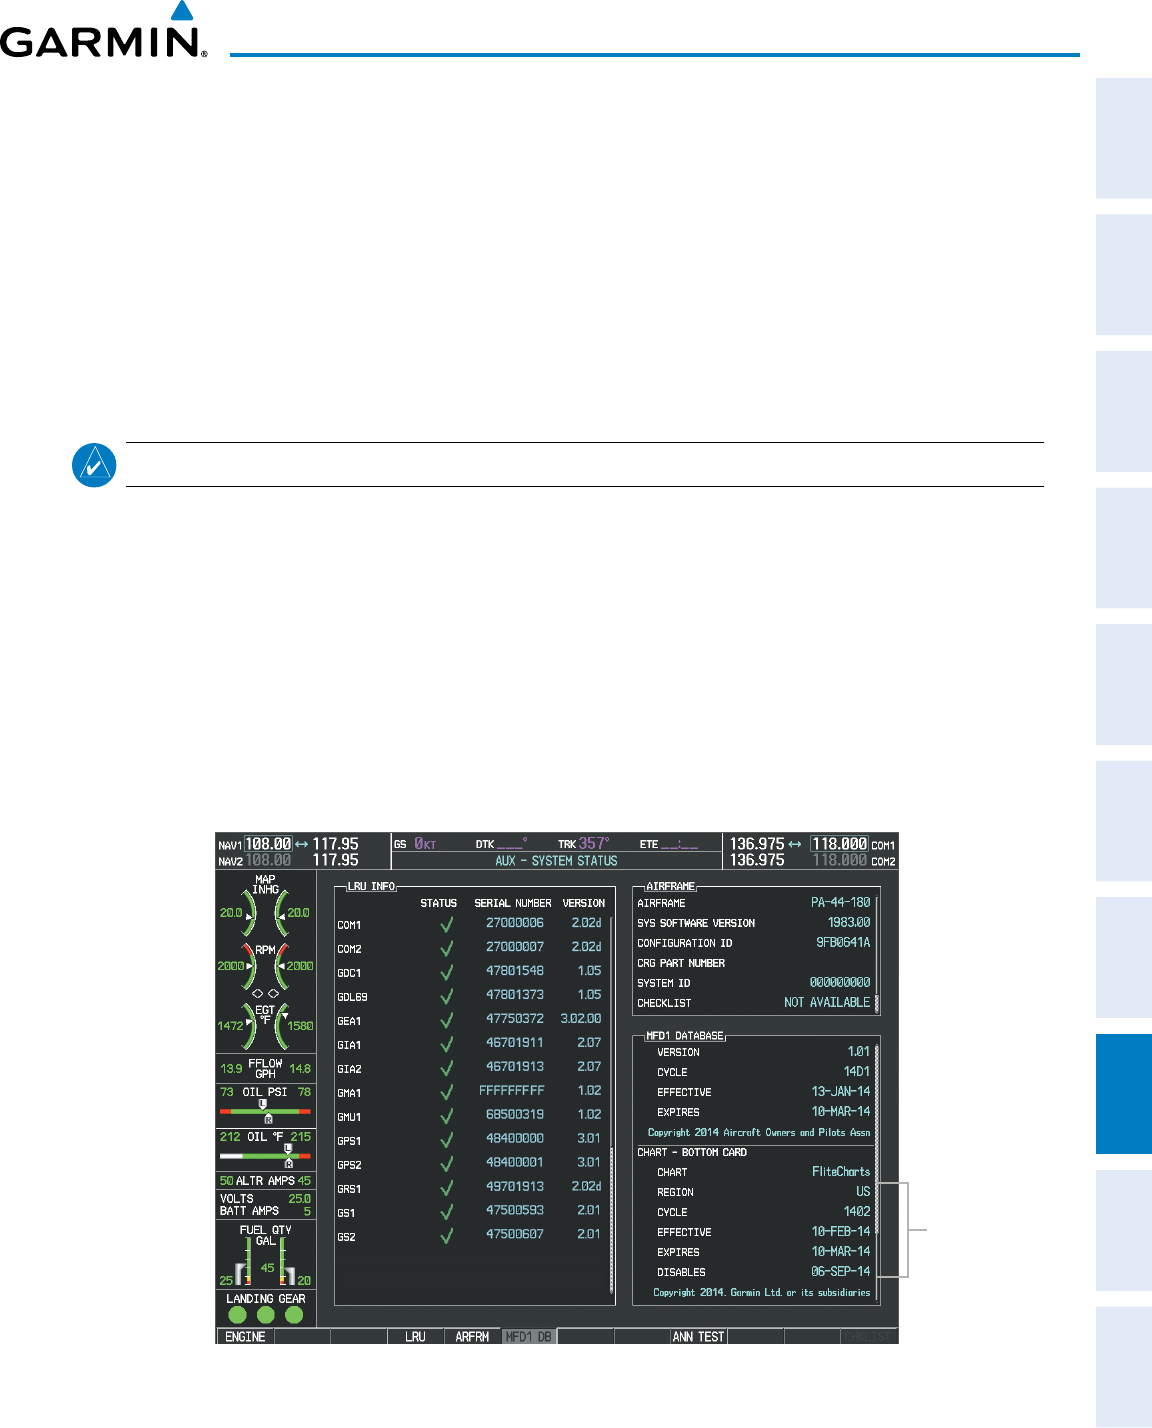The width and height of the screenshot is (1152, 1428).
Task: Click the COM1 frequency swap arrow
Action: (x=796, y=844)
